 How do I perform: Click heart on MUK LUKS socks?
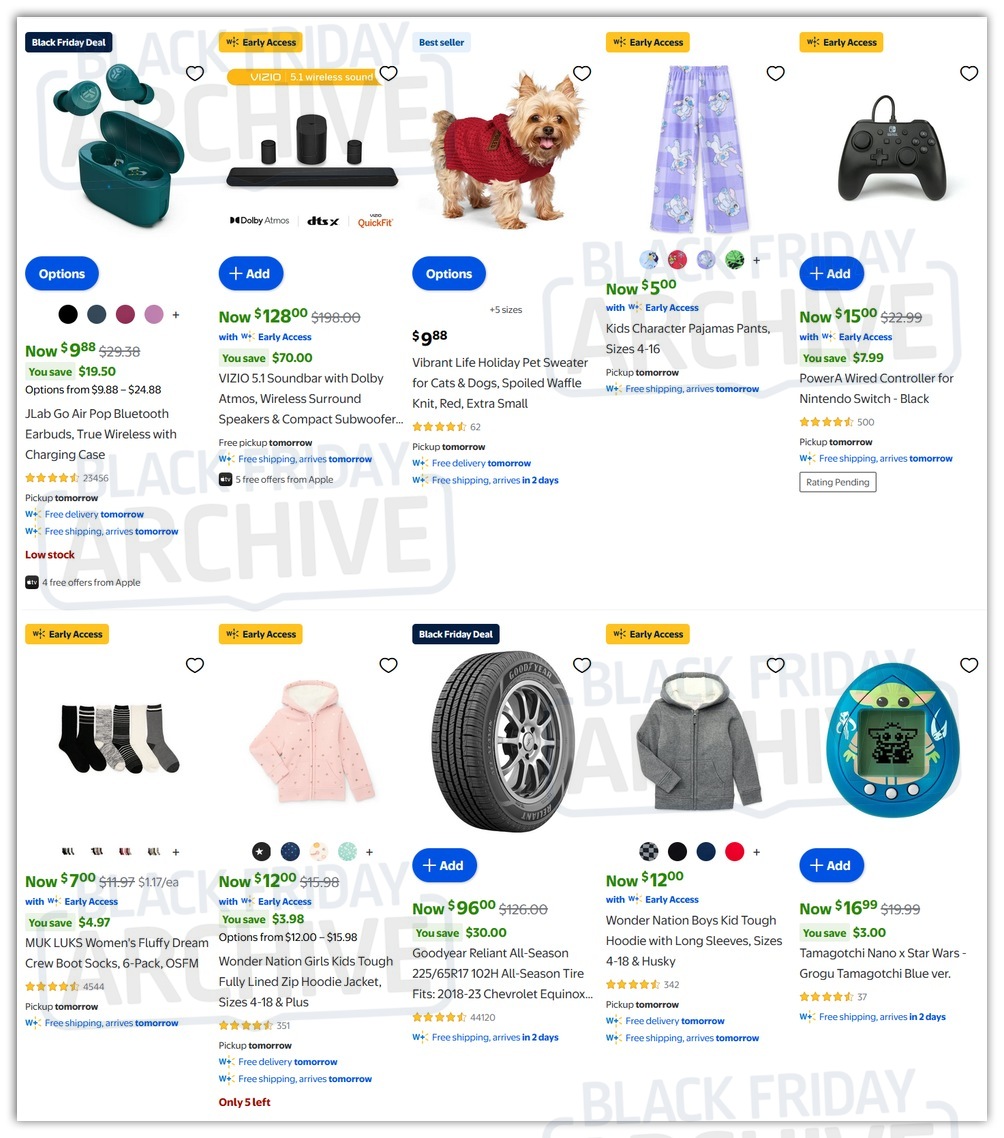195,665
